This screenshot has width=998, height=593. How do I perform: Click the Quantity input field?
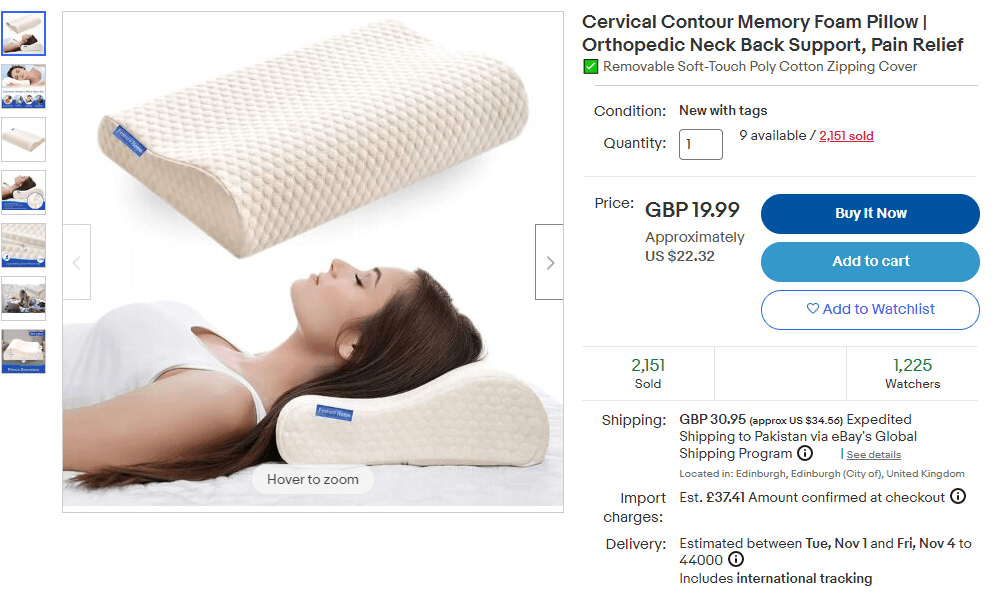point(701,144)
